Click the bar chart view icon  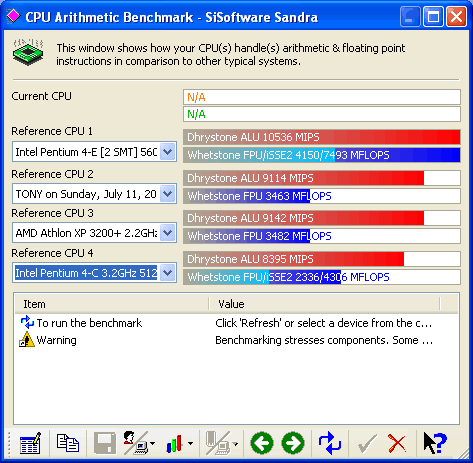click(x=174, y=444)
